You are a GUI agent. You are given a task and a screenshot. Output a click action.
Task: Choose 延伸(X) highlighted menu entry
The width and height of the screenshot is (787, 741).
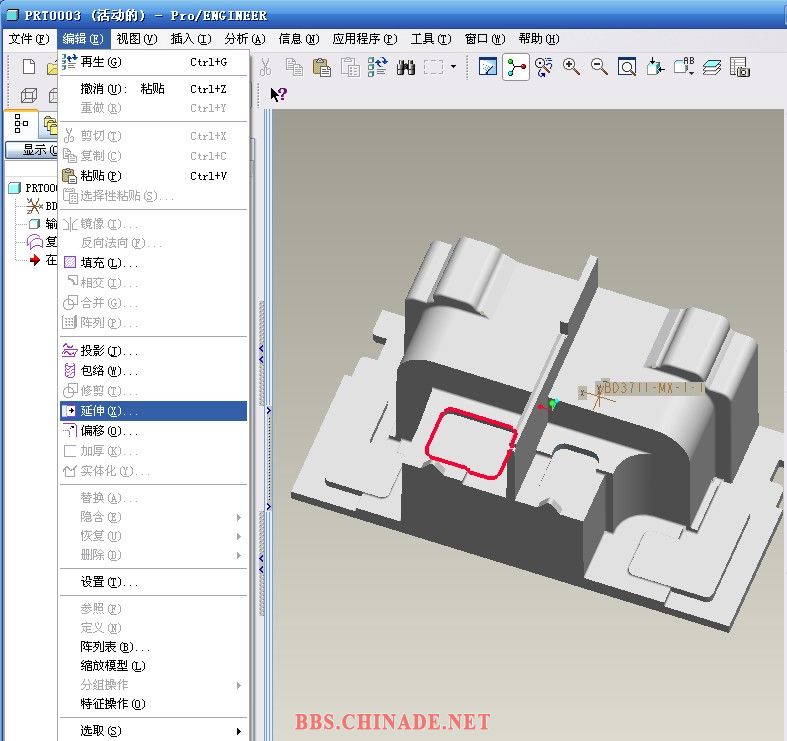click(154, 411)
